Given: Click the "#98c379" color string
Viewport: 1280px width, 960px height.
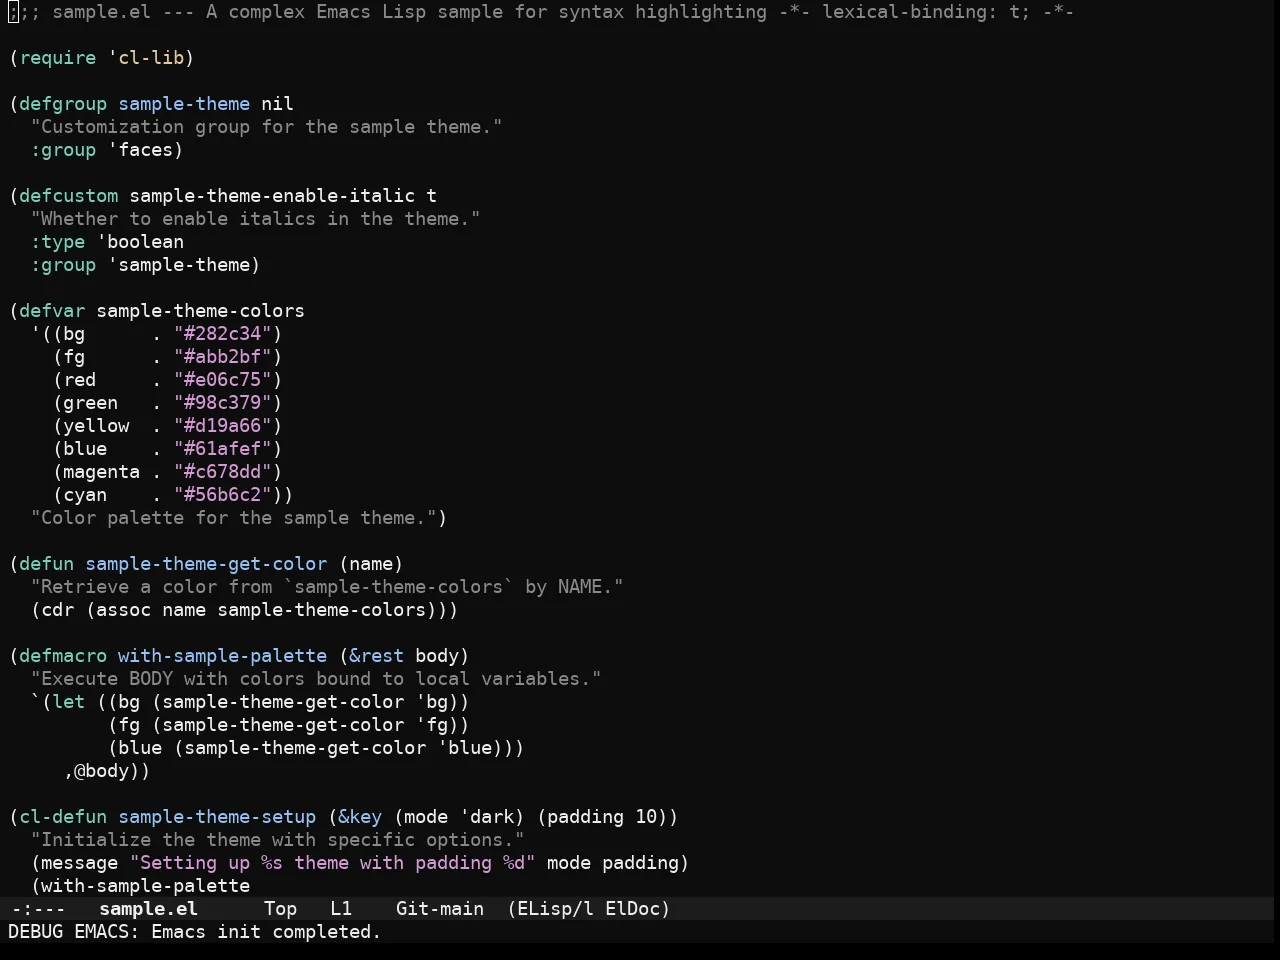Looking at the screenshot, I should coord(223,403).
